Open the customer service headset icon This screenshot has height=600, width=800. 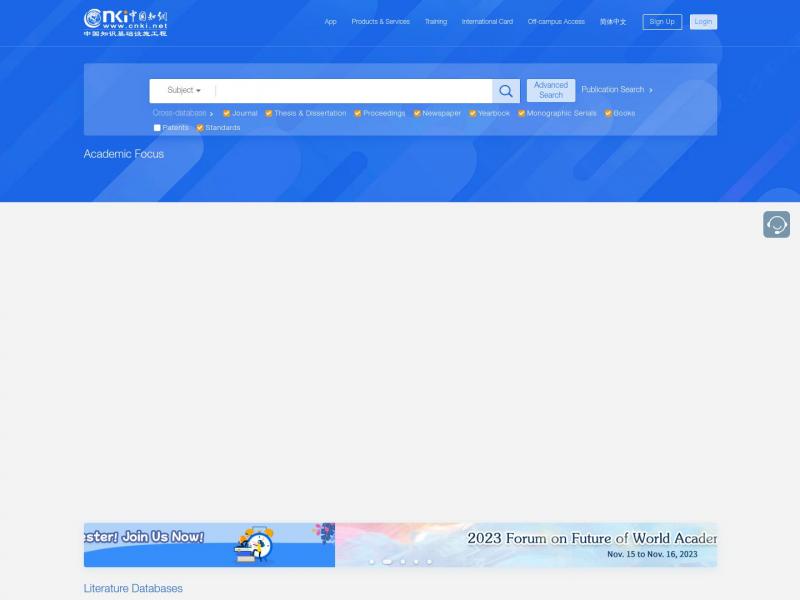pyautogui.click(x=776, y=225)
